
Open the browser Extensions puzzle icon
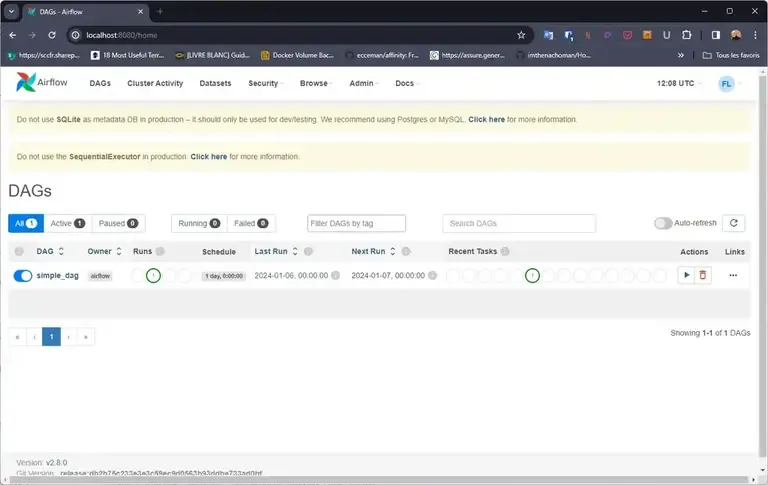click(687, 35)
